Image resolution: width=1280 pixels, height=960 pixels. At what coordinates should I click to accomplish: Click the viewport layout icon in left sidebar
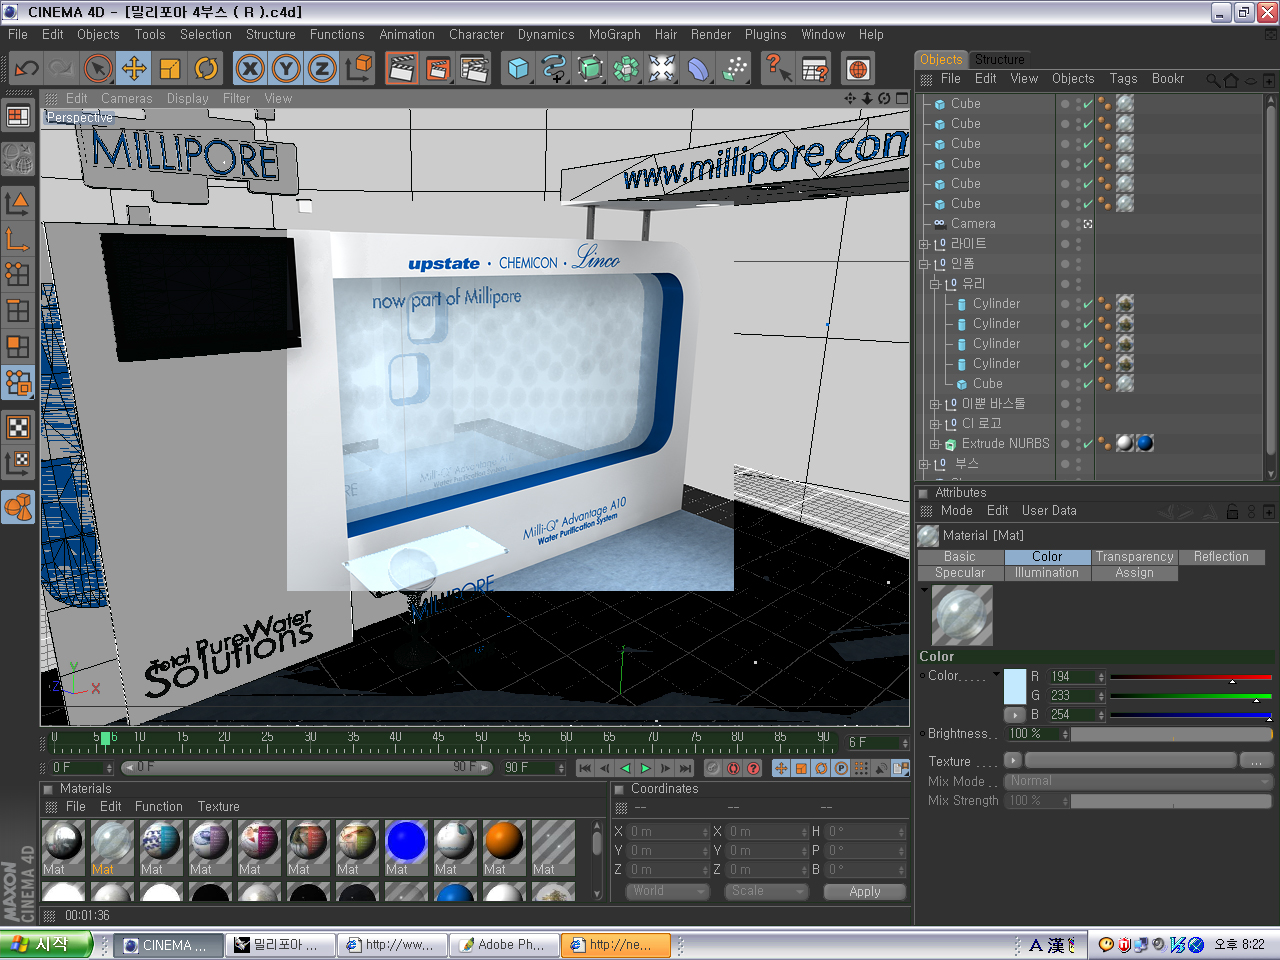tap(18, 116)
